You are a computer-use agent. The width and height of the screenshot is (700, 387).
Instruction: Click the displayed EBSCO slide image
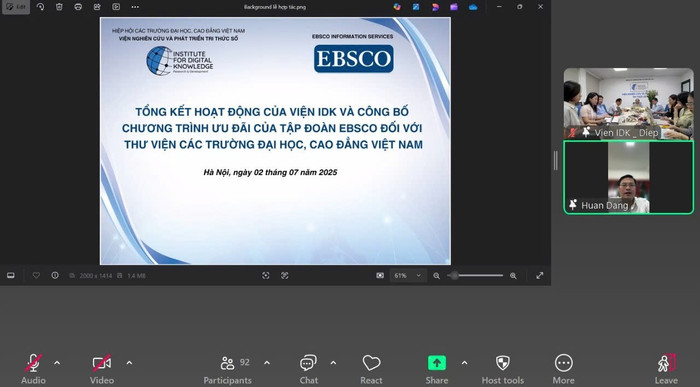[x=275, y=141]
